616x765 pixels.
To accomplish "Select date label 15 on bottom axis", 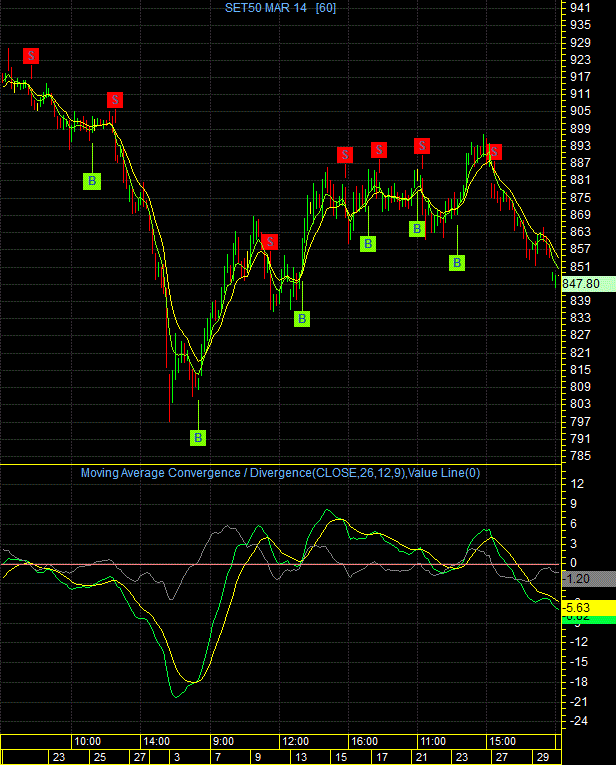I will click(341, 757).
